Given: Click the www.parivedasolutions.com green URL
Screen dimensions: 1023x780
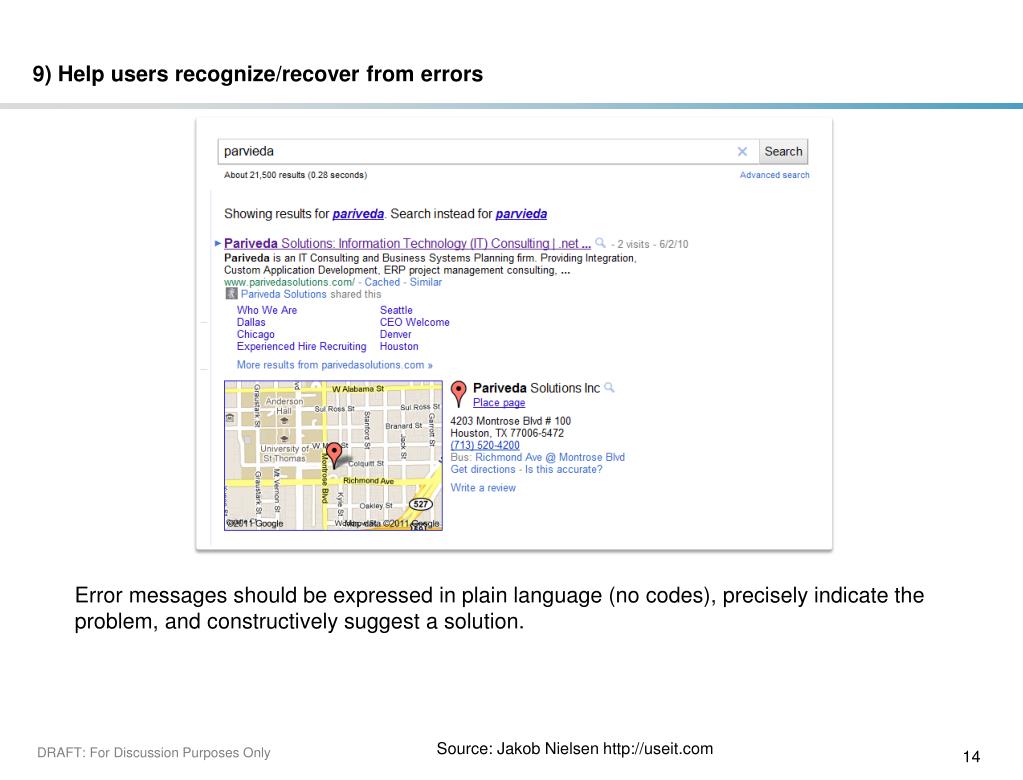Looking at the screenshot, I should click(x=290, y=282).
